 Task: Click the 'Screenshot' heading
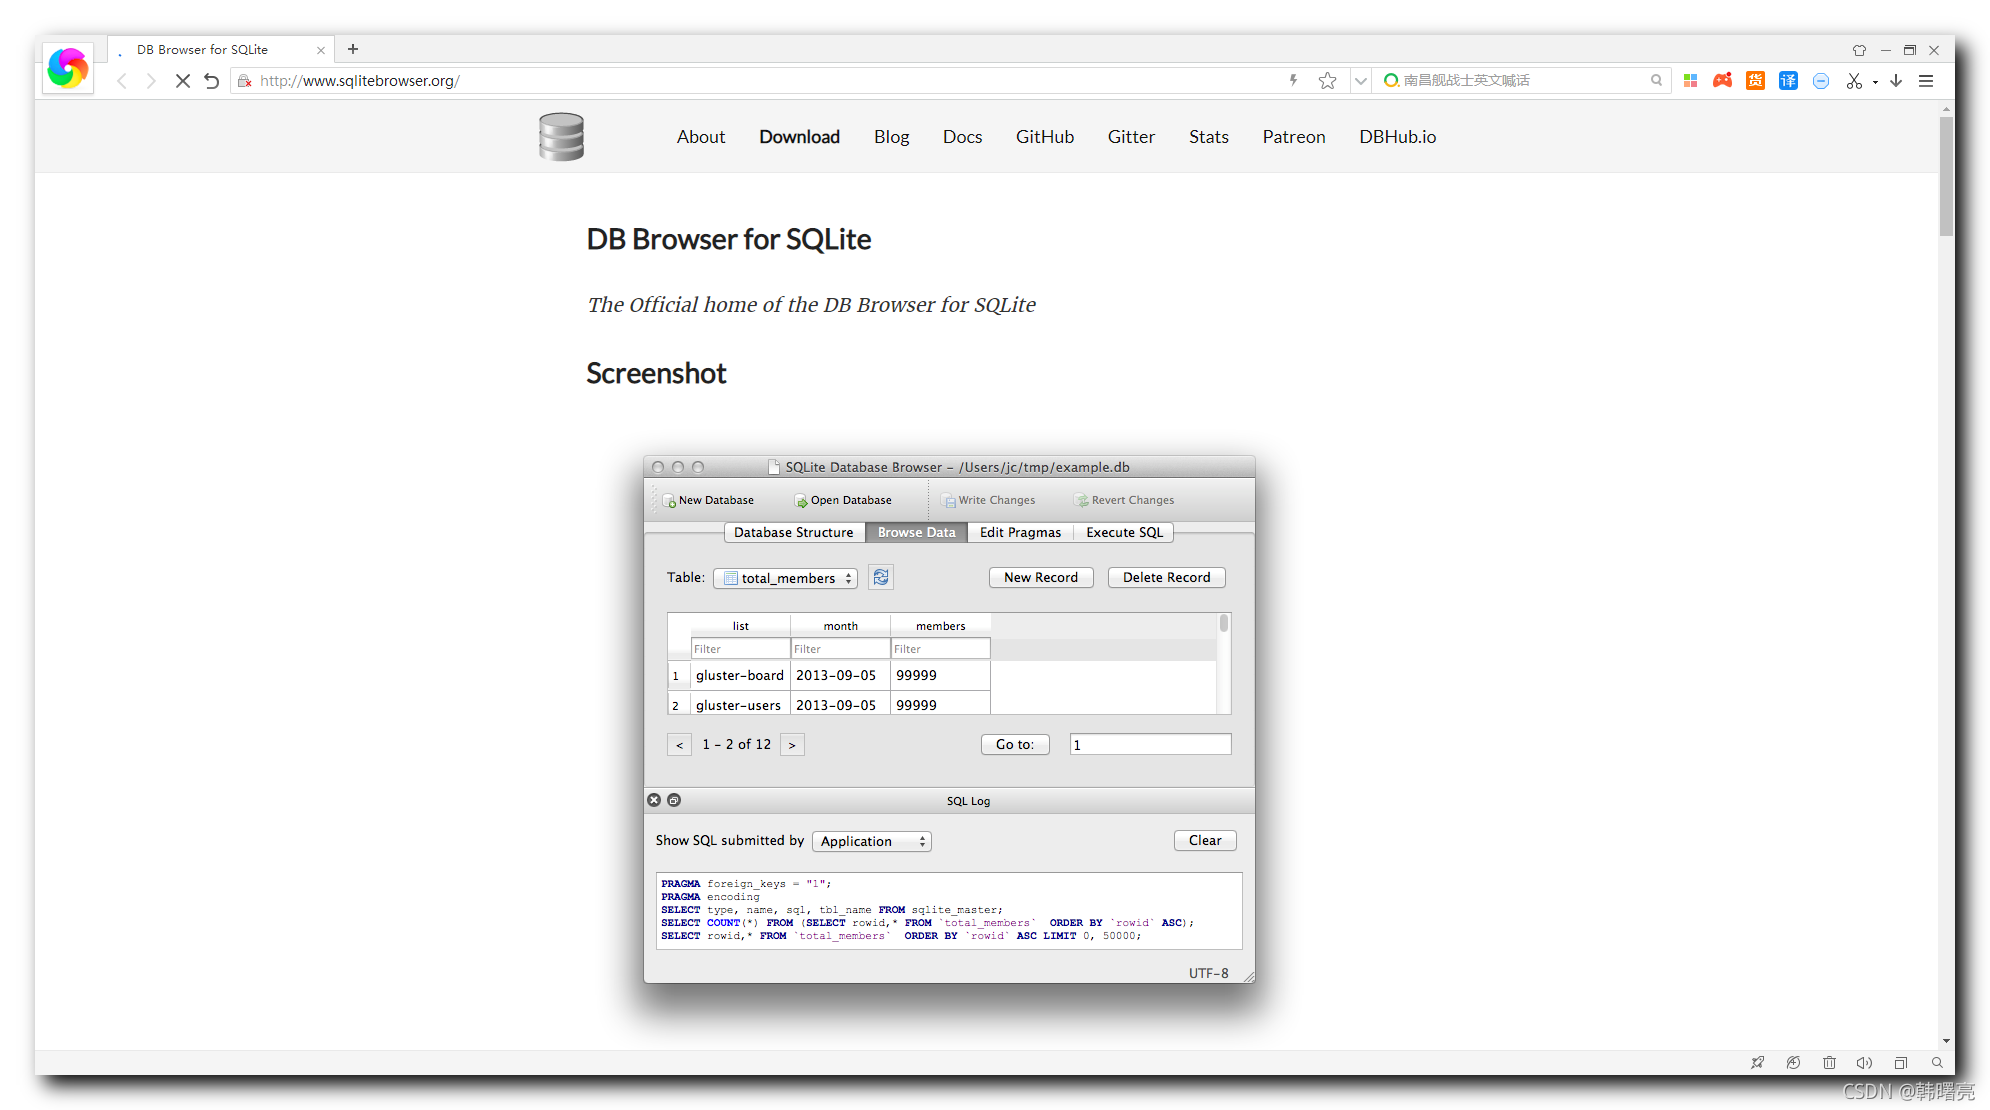pos(656,373)
